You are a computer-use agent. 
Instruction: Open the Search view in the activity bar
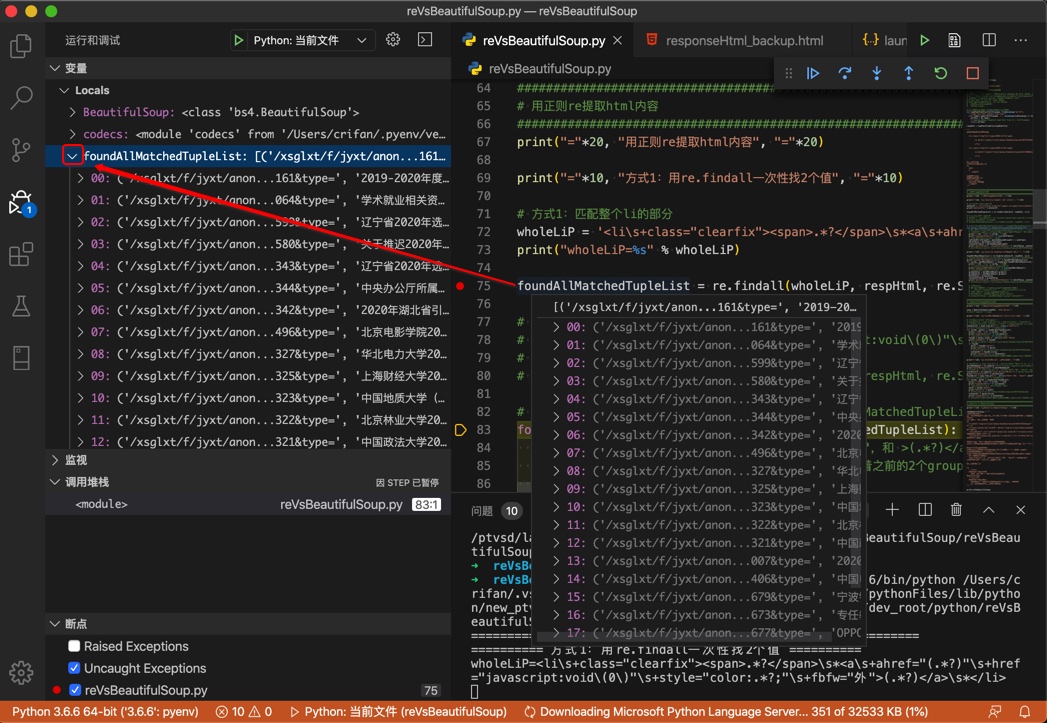tap(21, 97)
